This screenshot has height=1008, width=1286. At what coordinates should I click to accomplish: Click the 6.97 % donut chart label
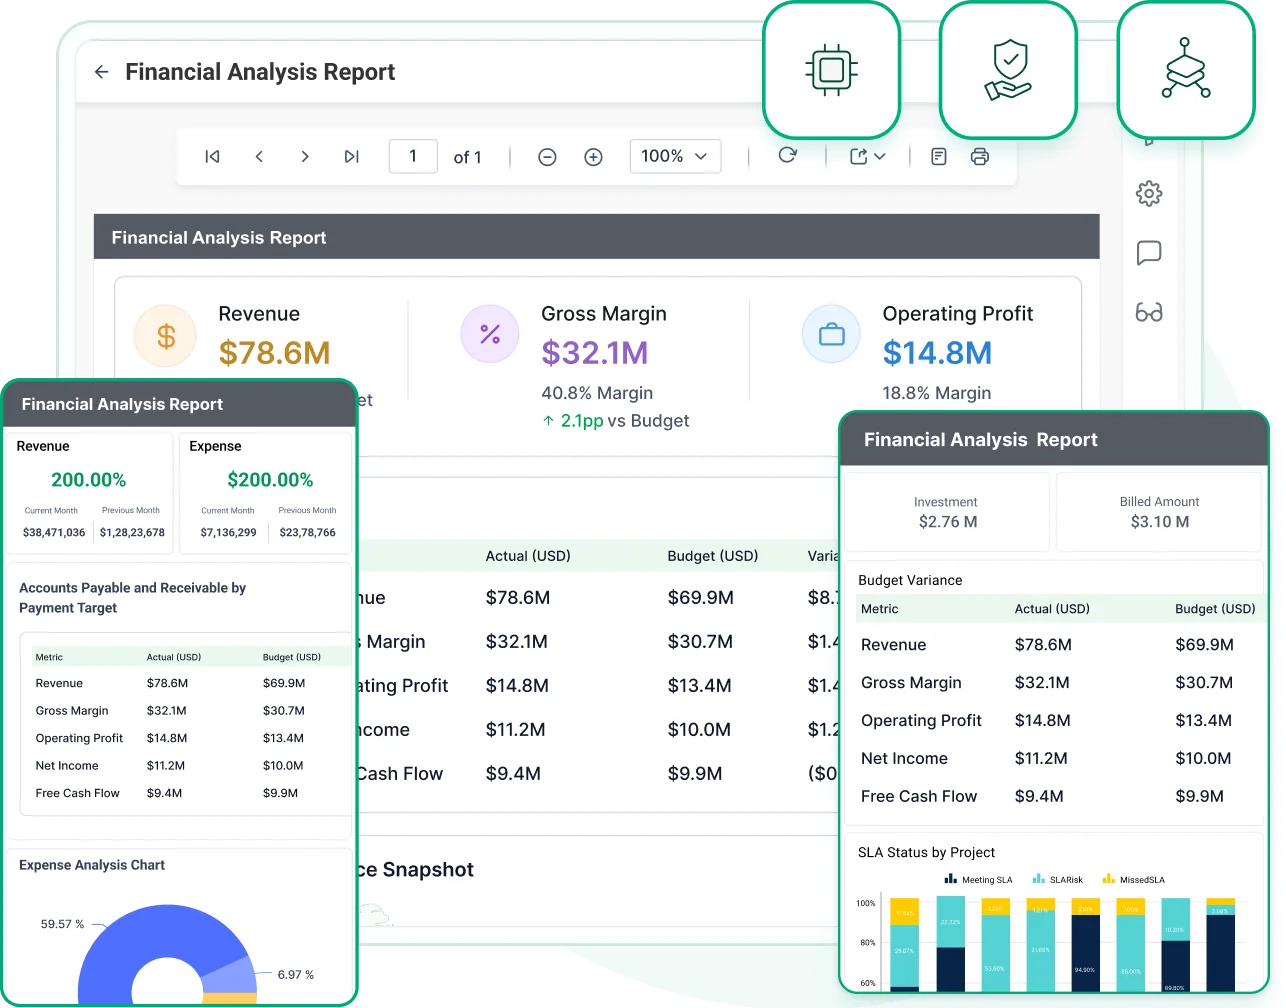(296, 975)
